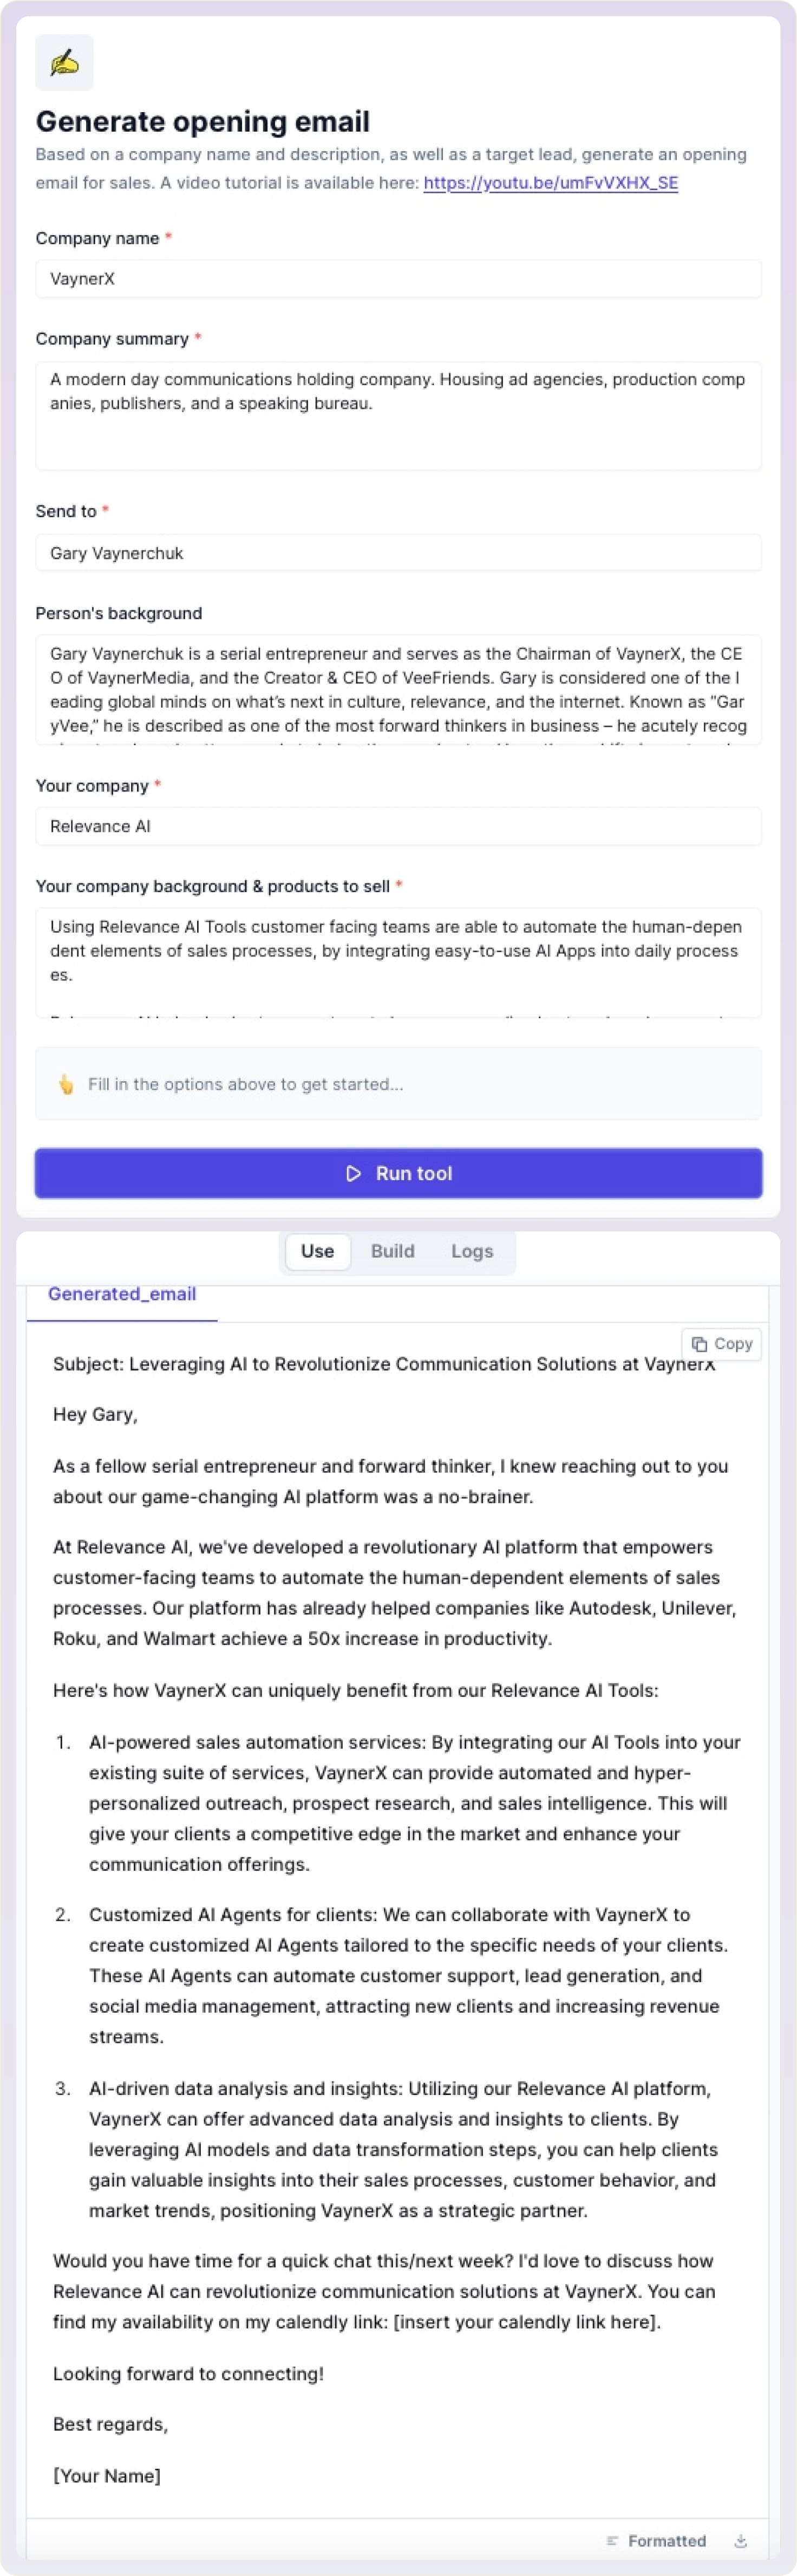The height and width of the screenshot is (2576, 797).
Task: Click the Your company field showing Relevance AI
Action: click(x=398, y=826)
